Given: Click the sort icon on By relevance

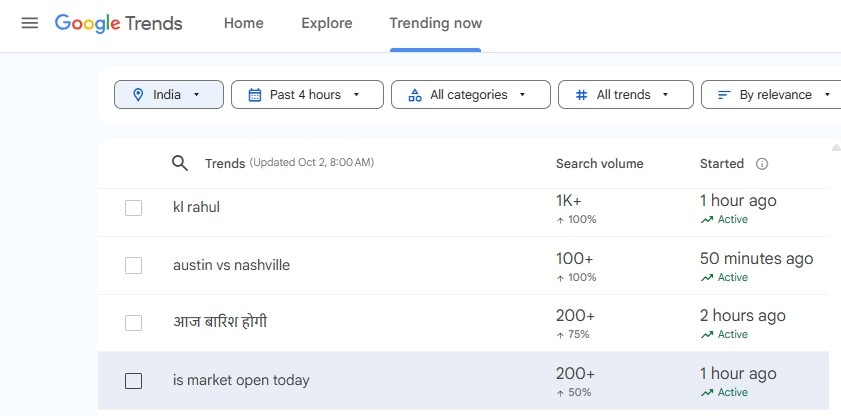Looking at the screenshot, I should tap(724, 95).
